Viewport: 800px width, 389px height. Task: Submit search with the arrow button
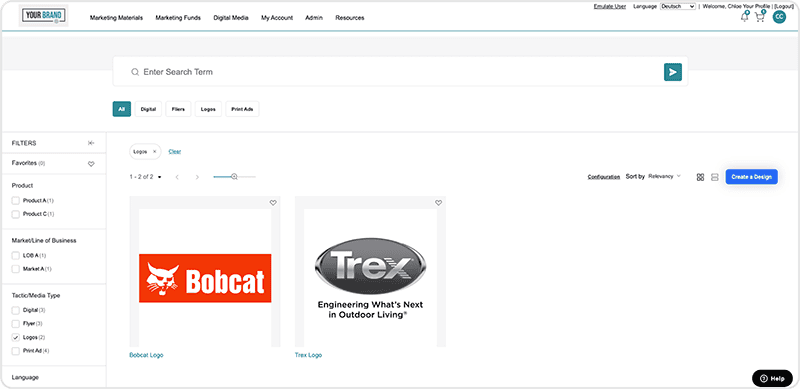[x=672, y=72]
